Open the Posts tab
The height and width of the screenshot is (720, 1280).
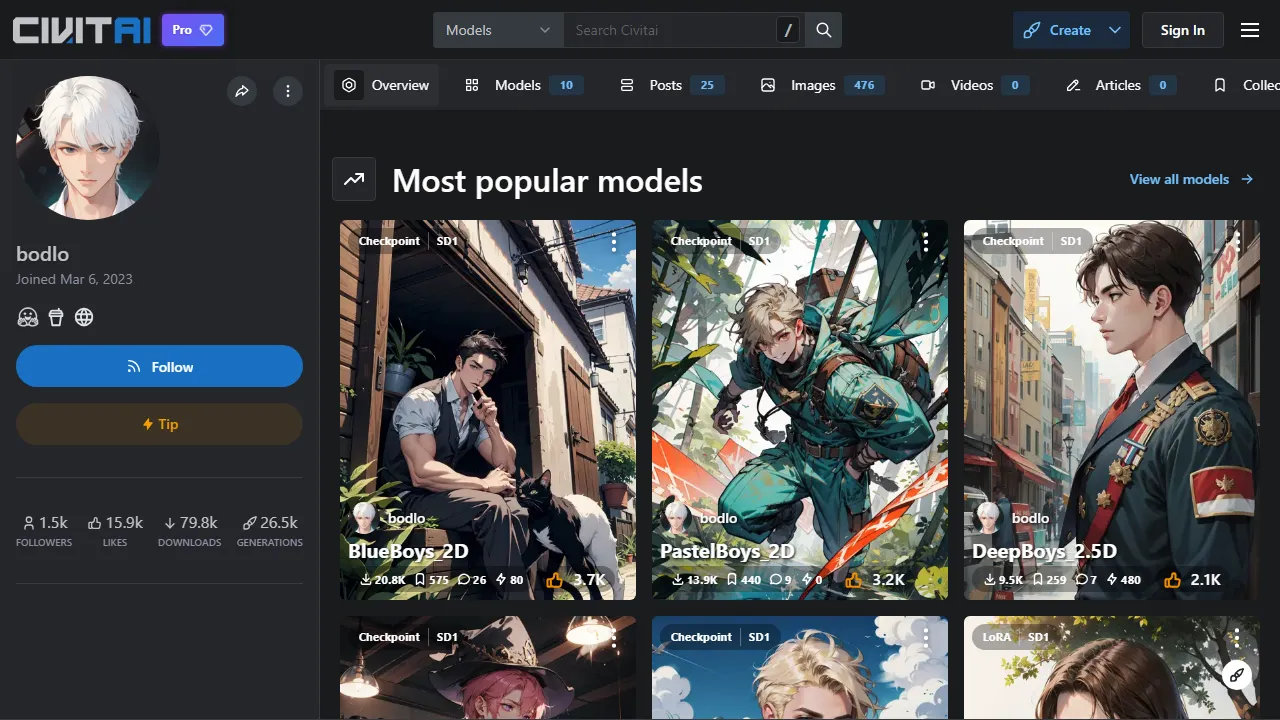point(664,85)
